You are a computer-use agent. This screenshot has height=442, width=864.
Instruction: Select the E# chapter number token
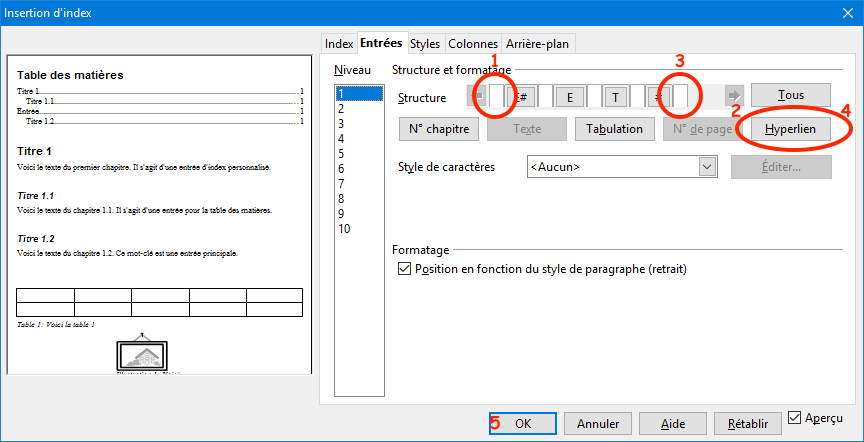522,96
